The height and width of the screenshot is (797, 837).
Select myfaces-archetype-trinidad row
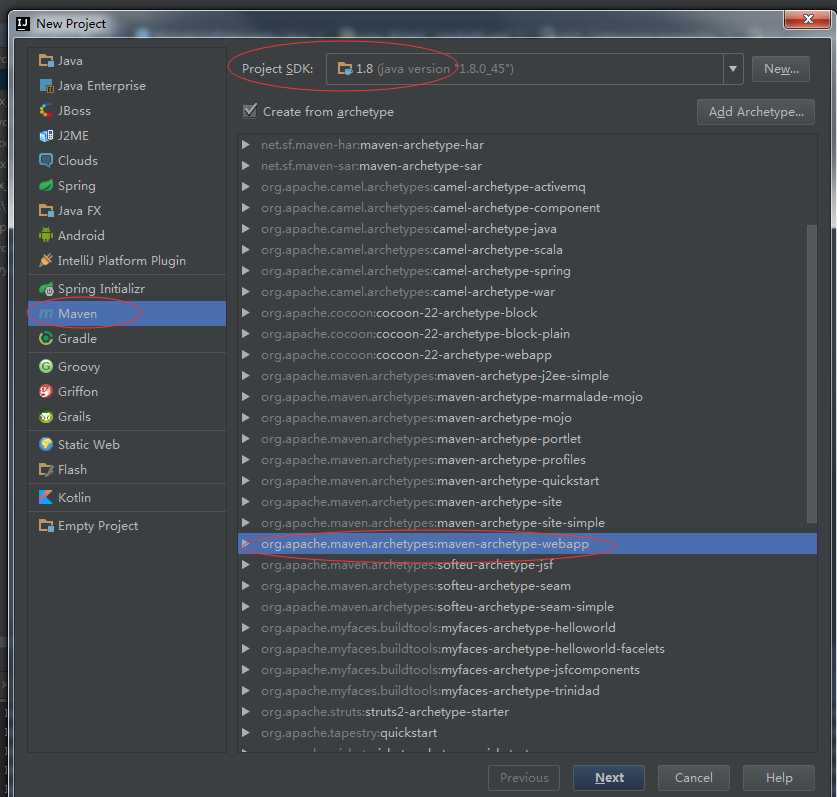[x=527, y=691]
